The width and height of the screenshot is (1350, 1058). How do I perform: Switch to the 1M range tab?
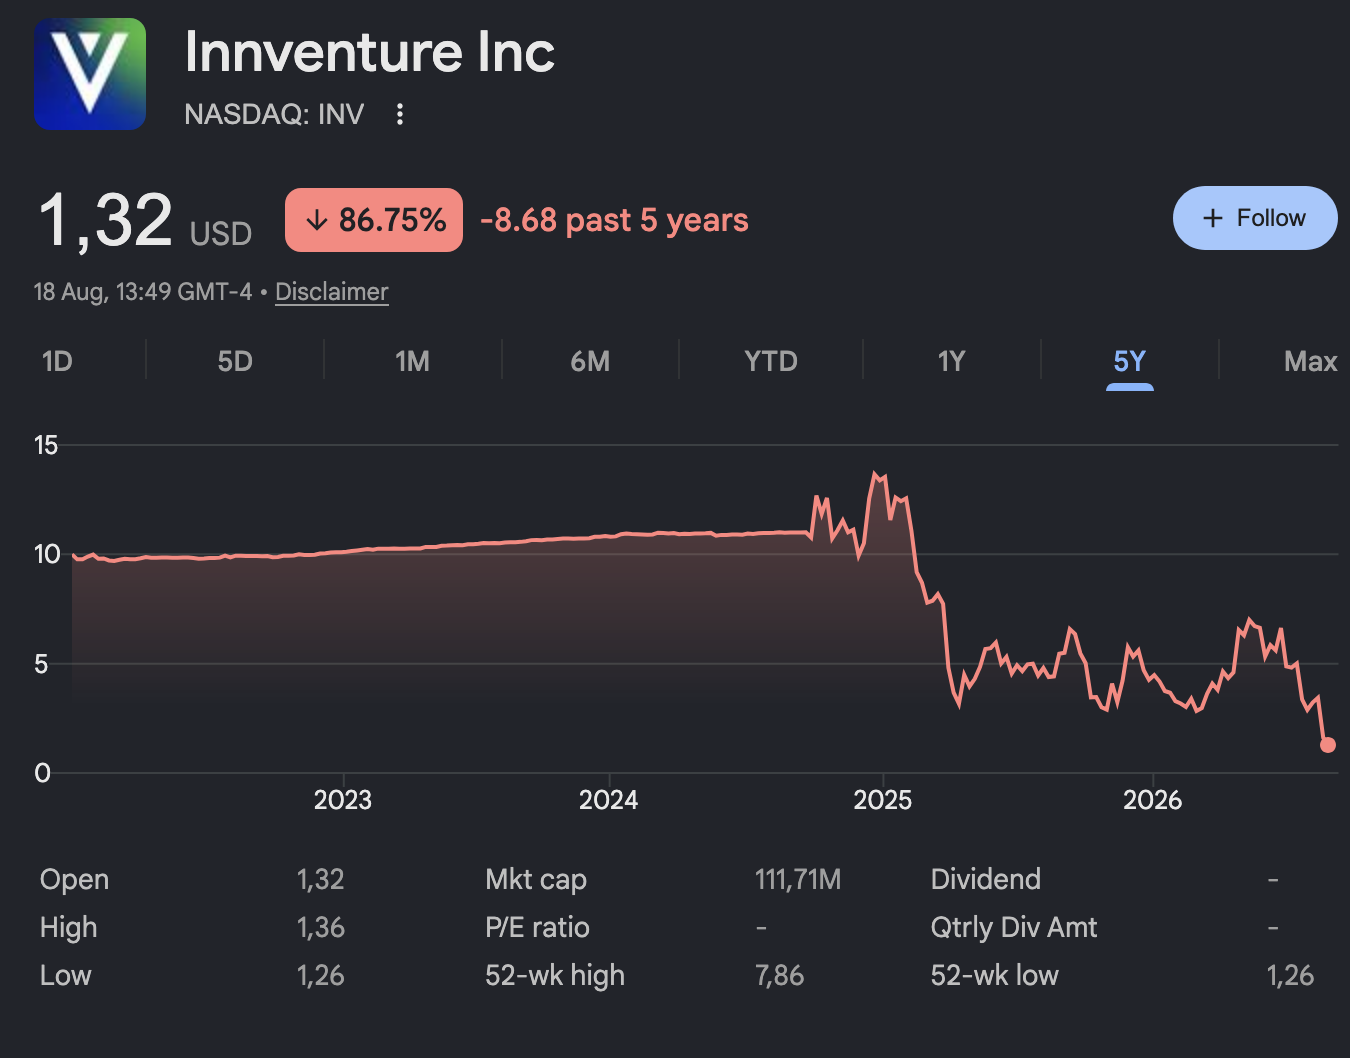(412, 361)
